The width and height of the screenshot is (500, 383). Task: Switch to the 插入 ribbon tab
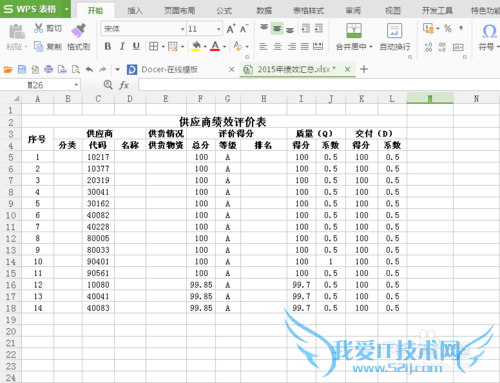(x=135, y=11)
